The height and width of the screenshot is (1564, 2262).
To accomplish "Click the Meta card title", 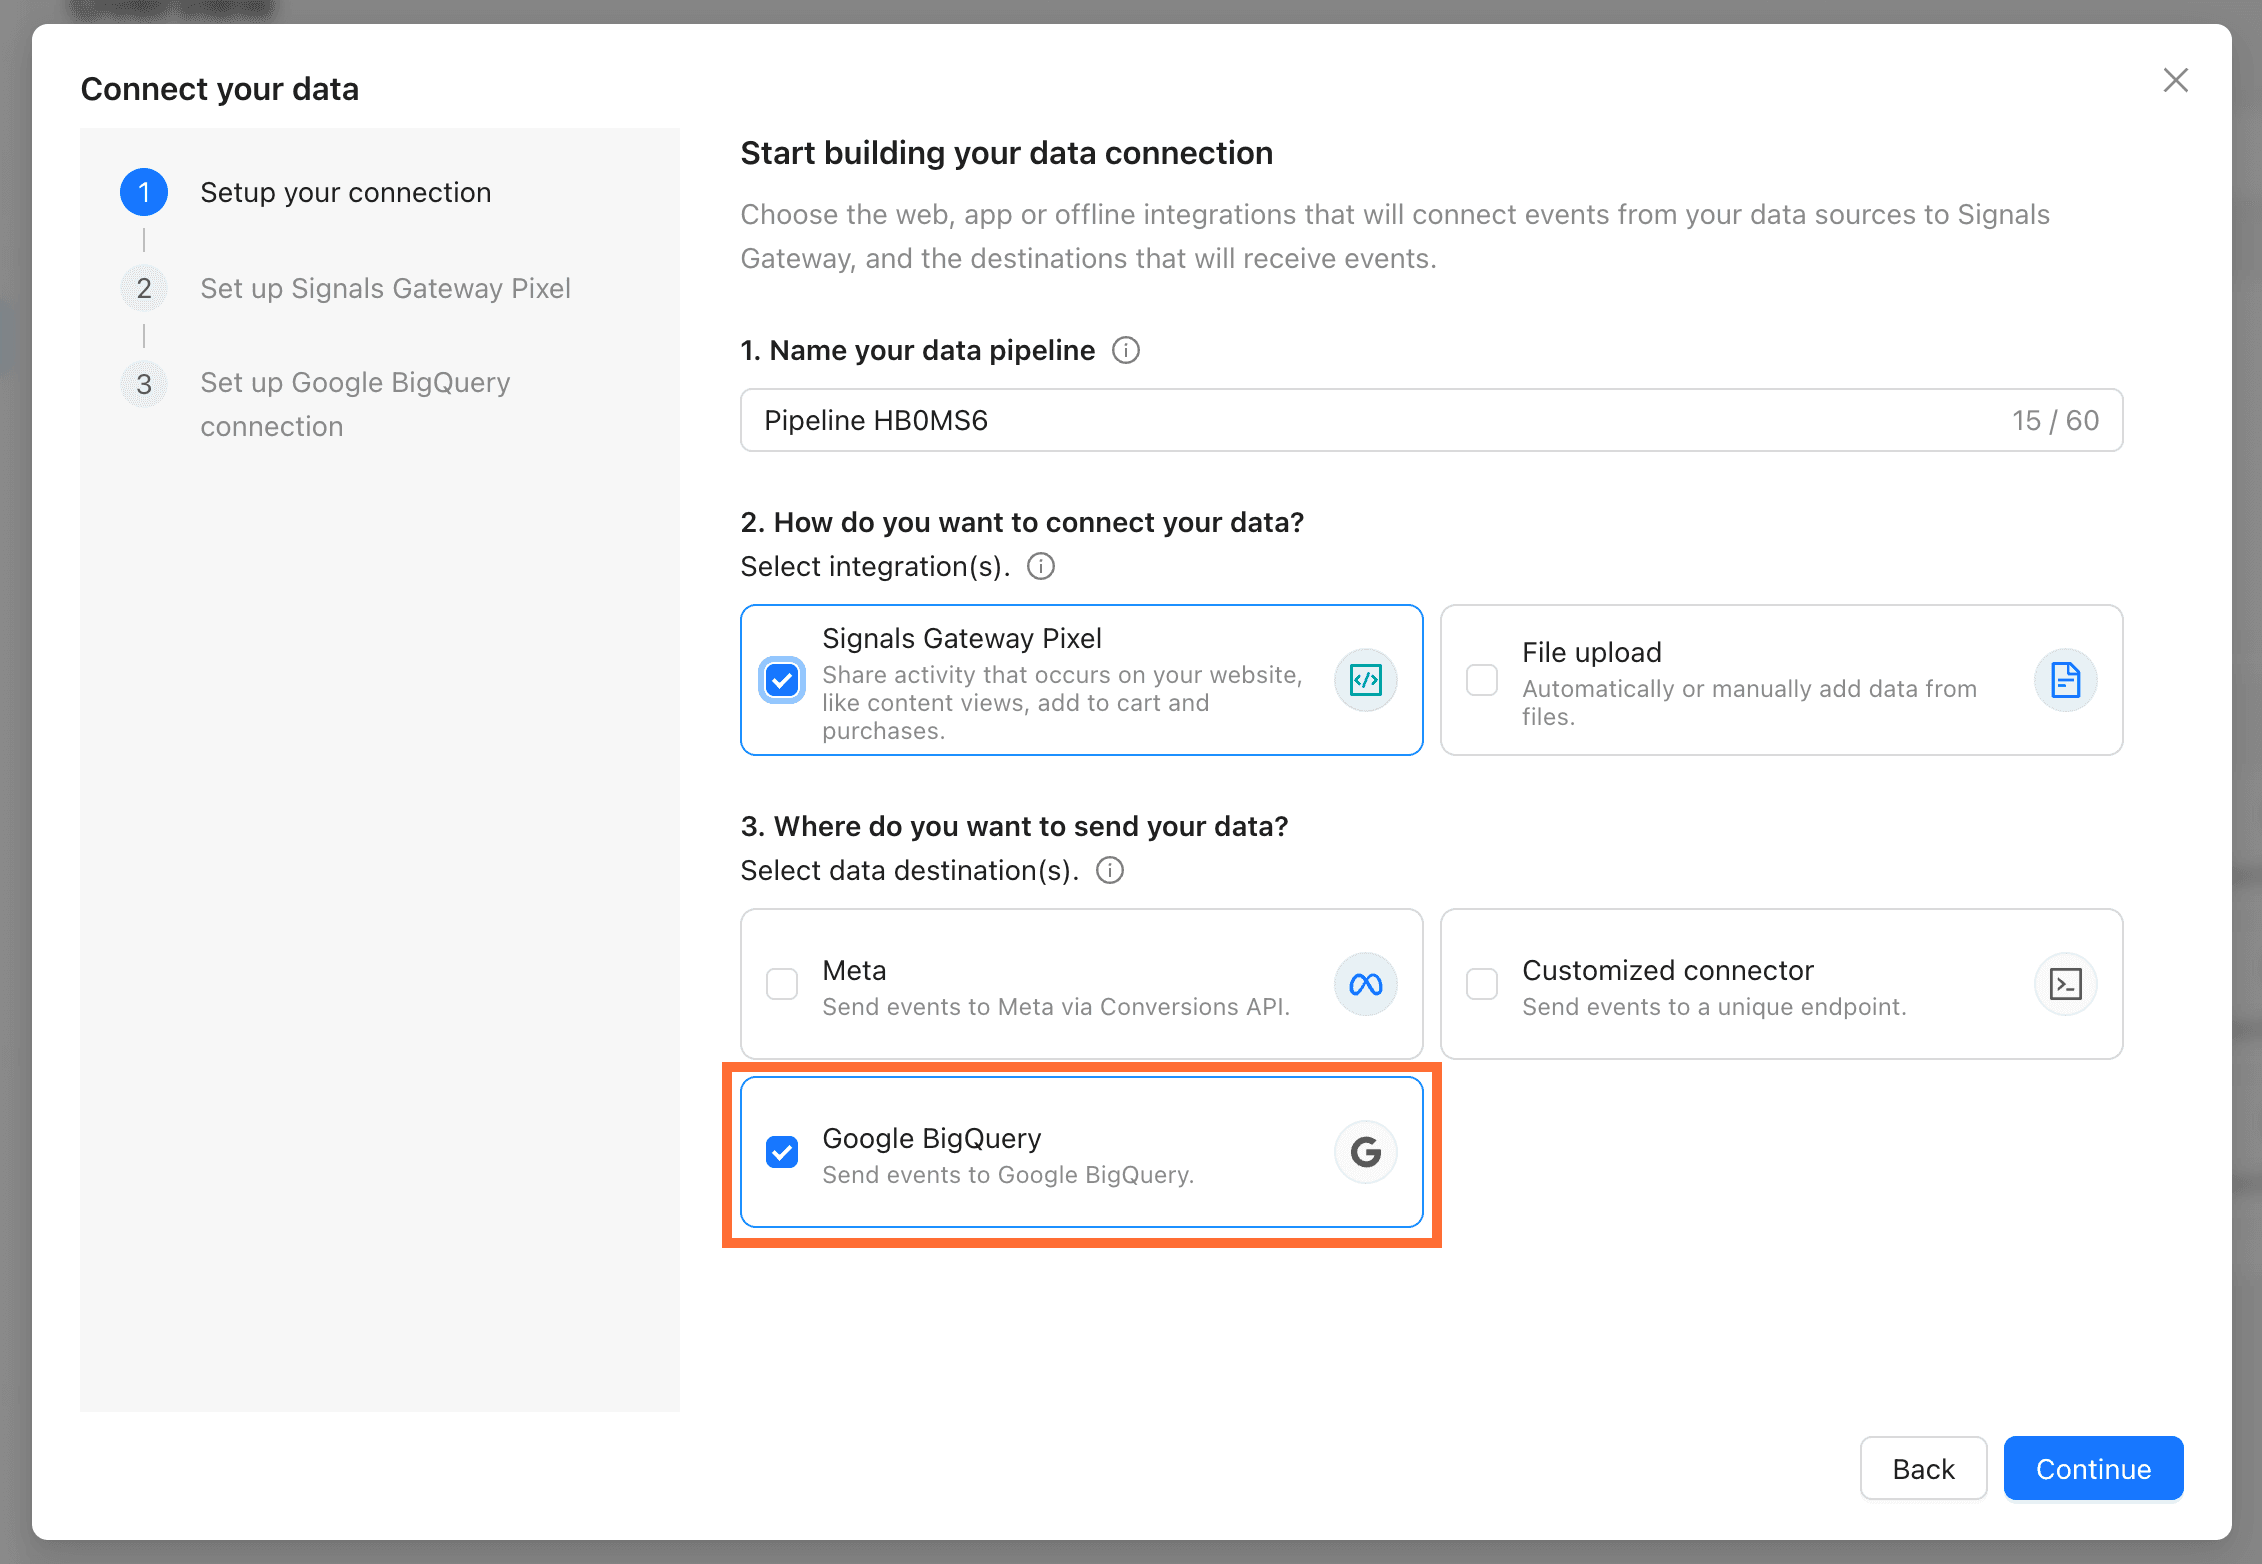I will pos(854,970).
